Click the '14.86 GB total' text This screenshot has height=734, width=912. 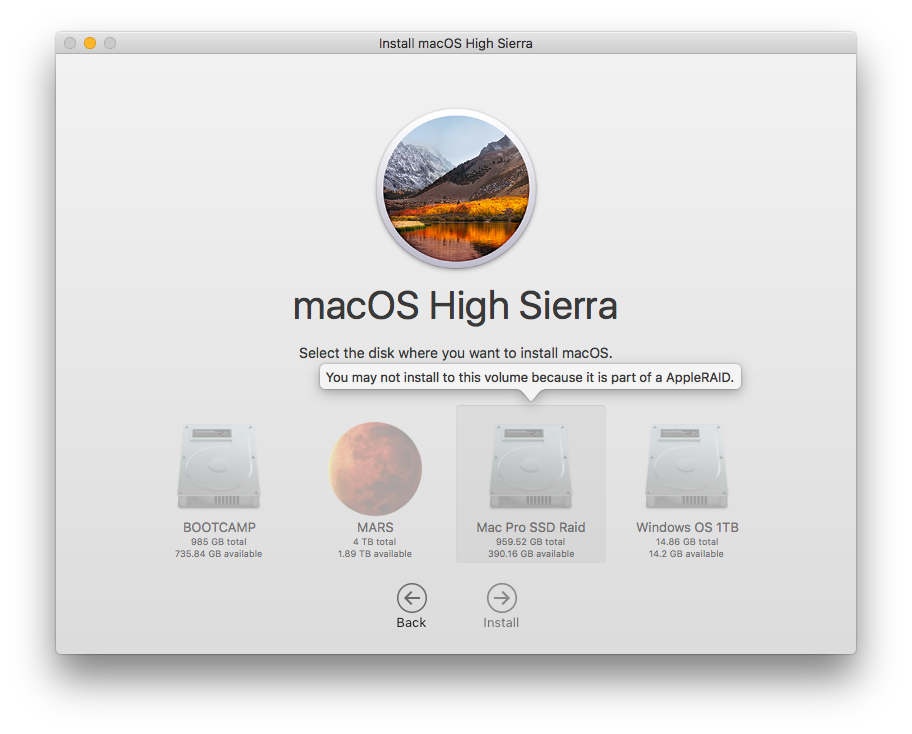pos(687,541)
